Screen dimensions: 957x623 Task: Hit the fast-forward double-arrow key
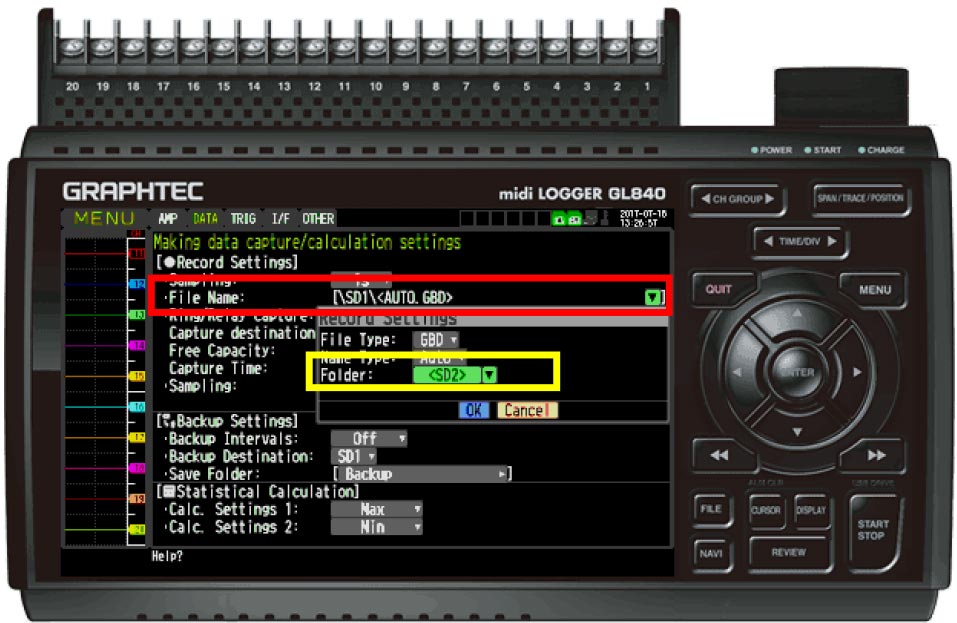coord(876,455)
